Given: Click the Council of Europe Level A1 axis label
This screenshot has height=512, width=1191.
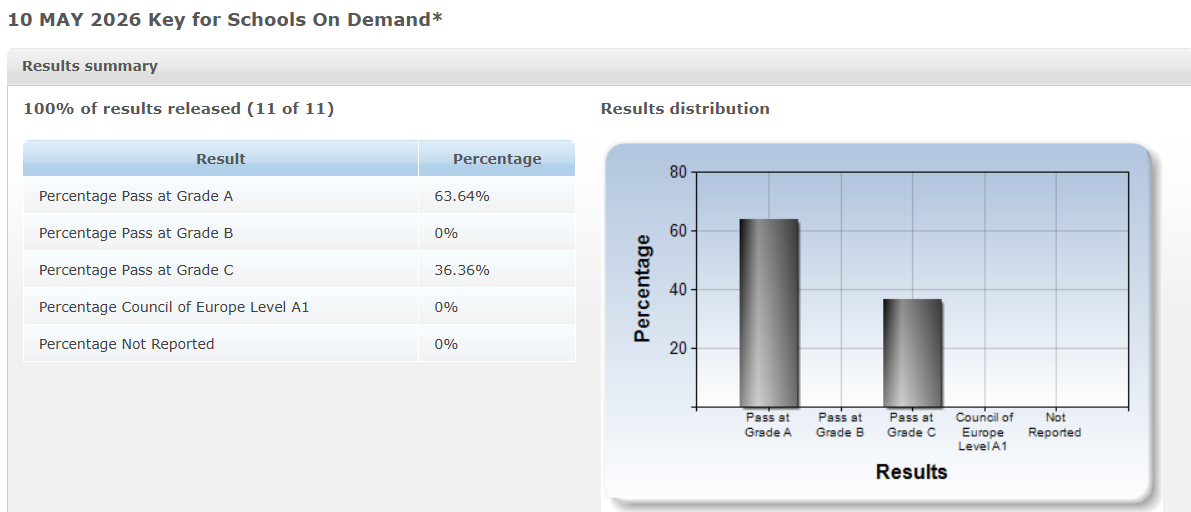Looking at the screenshot, I should [984, 432].
